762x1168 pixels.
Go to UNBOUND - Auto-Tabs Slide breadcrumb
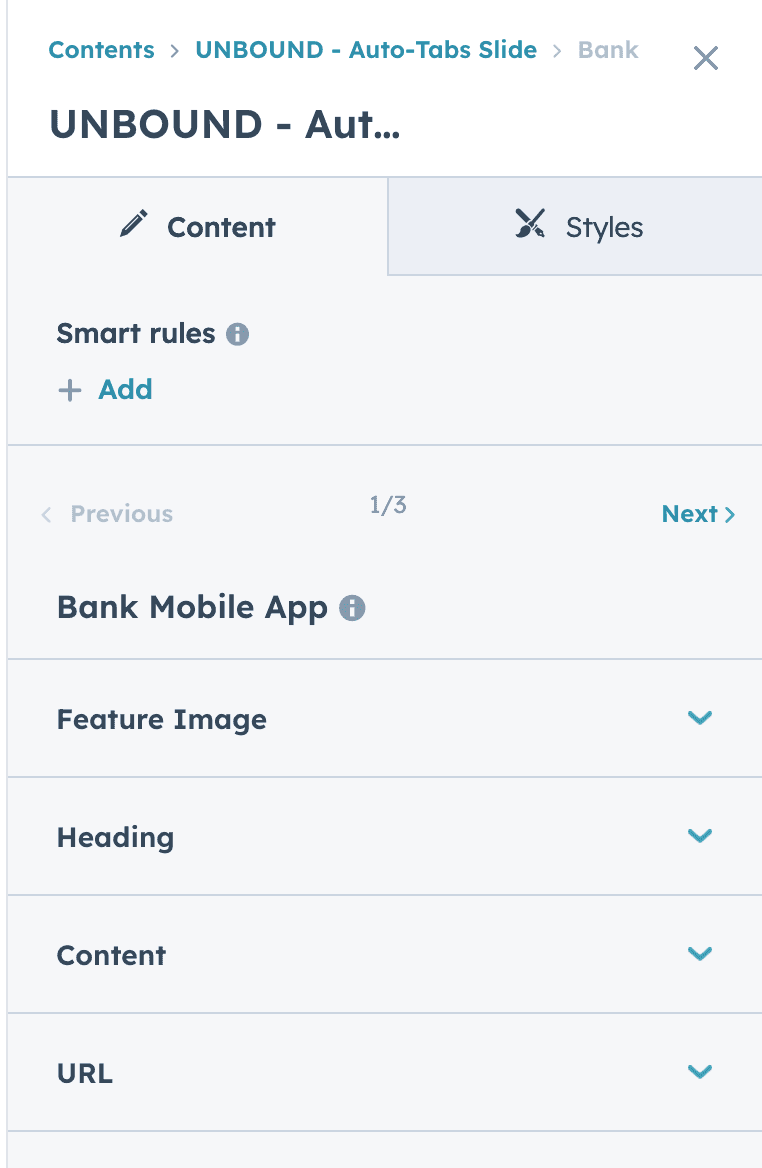[x=366, y=49]
